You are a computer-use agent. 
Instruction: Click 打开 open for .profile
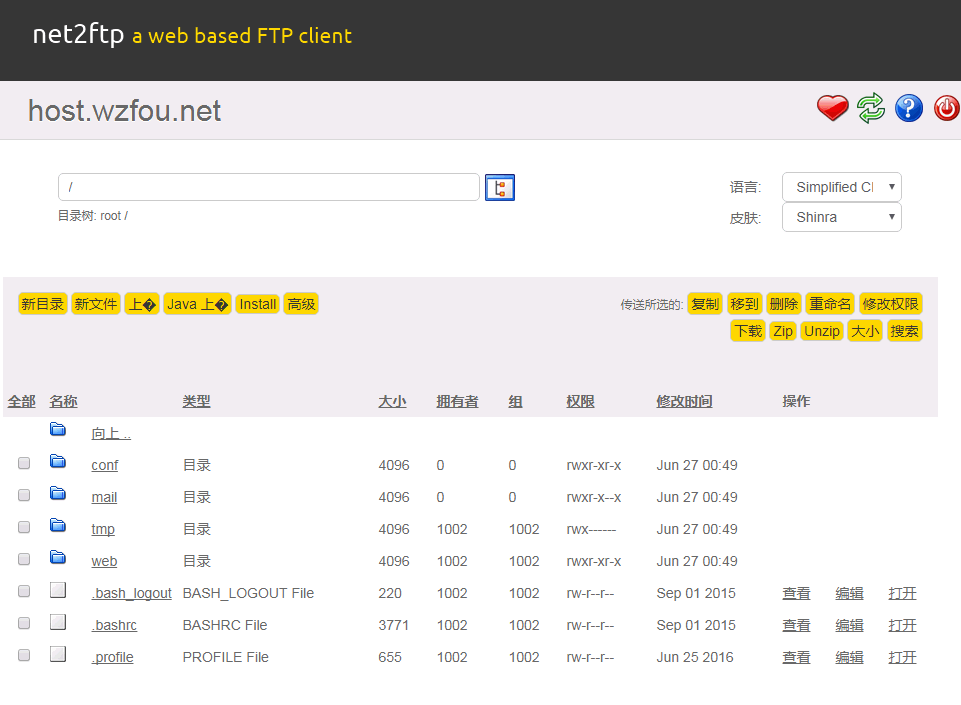(x=902, y=657)
